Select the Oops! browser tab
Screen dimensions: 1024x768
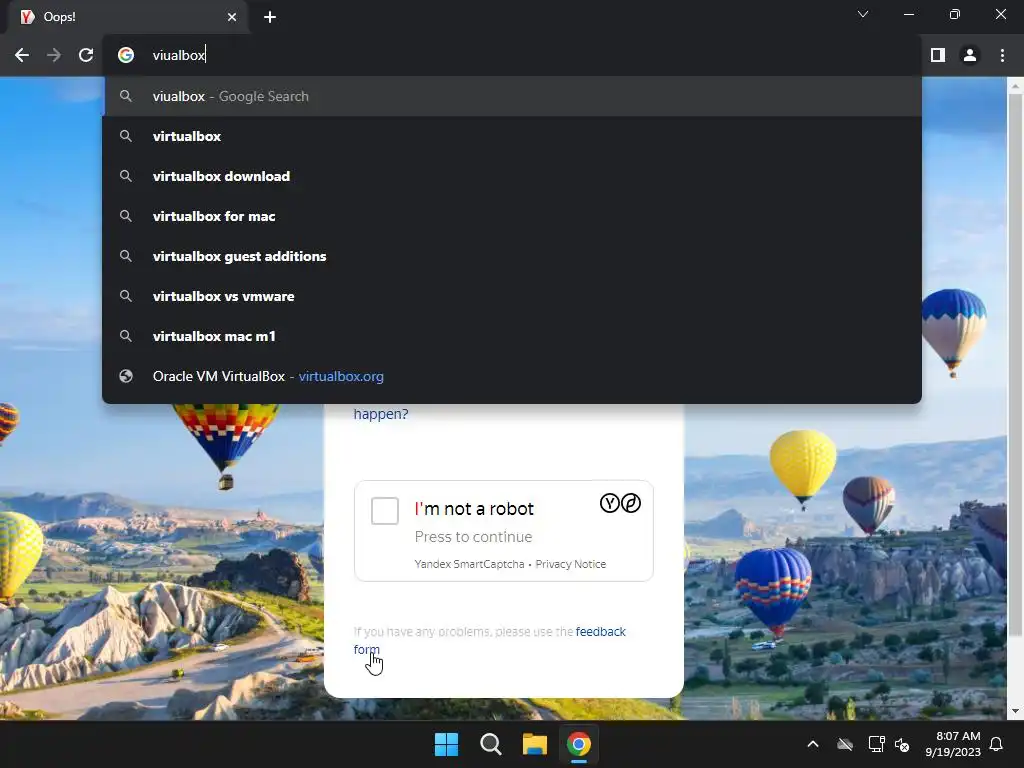coord(128,17)
